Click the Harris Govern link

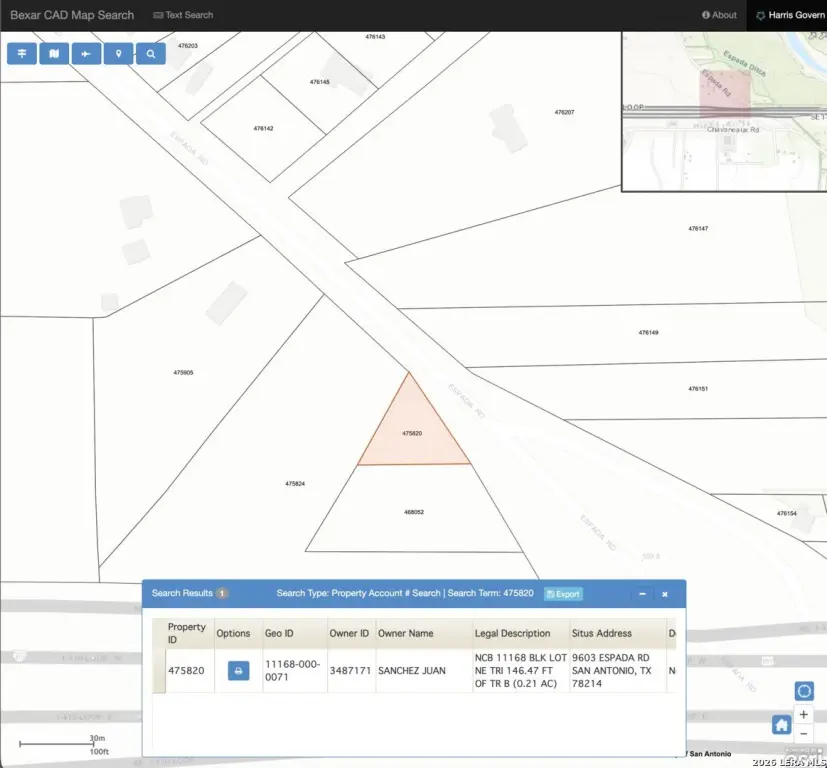click(x=790, y=15)
